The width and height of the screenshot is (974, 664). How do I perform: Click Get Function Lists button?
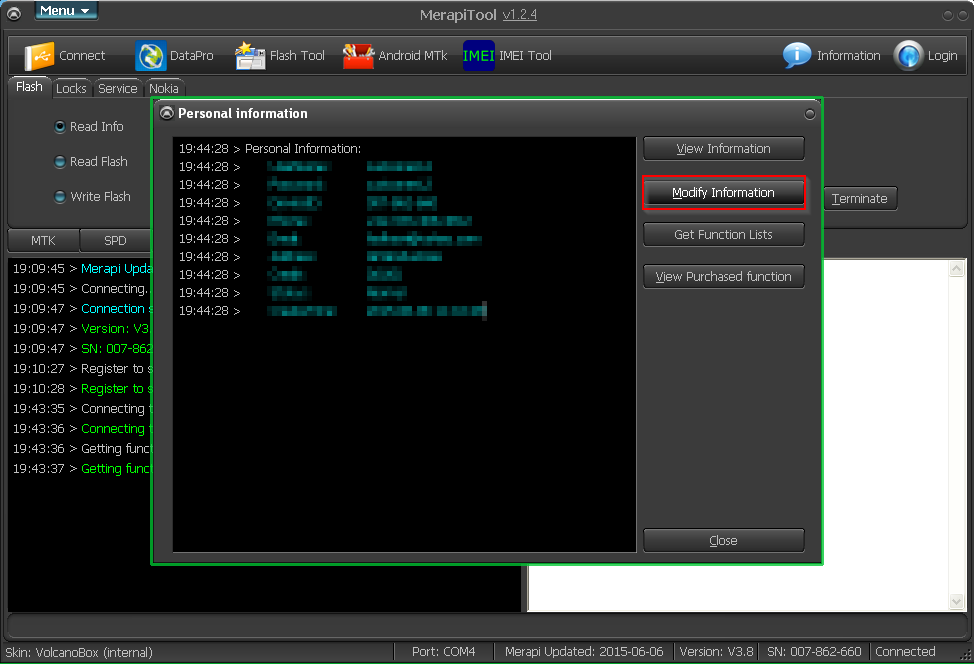click(x=724, y=235)
